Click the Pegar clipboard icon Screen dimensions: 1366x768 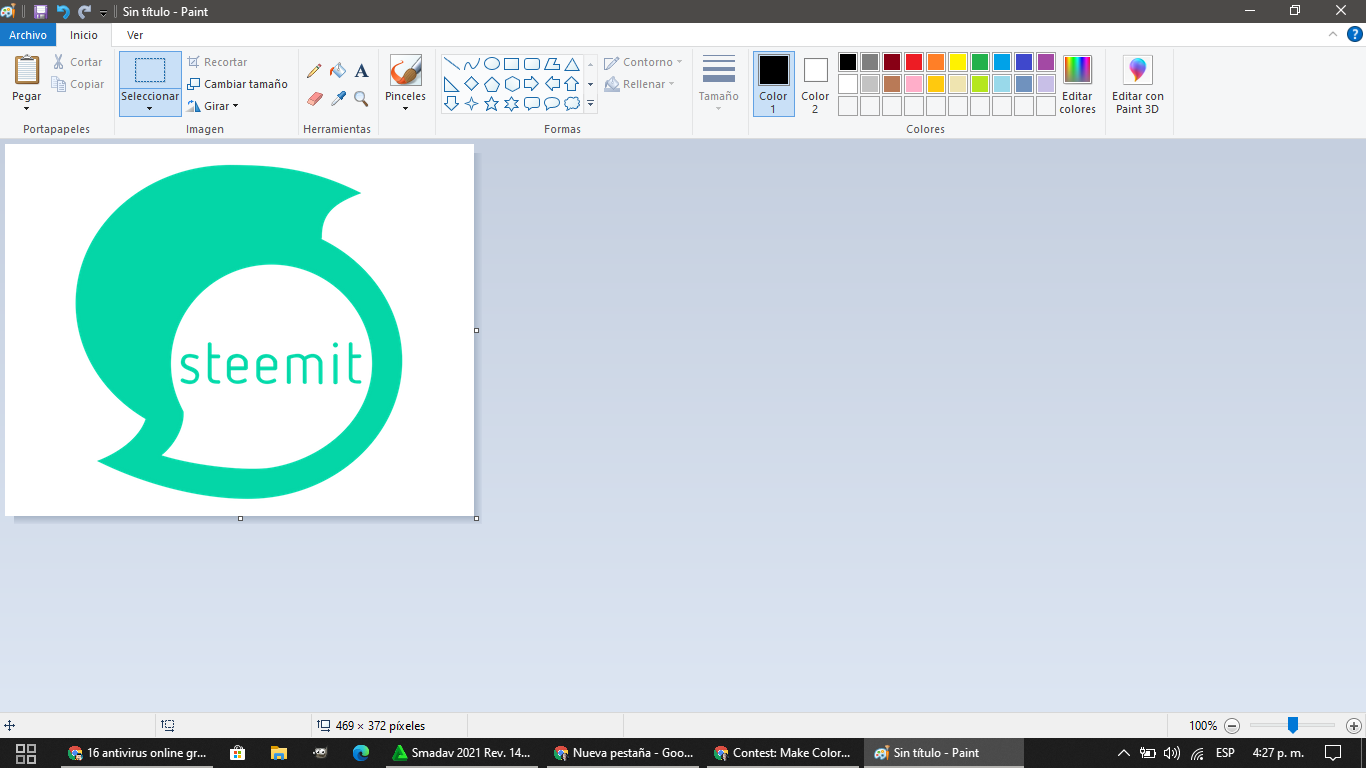coord(27,70)
